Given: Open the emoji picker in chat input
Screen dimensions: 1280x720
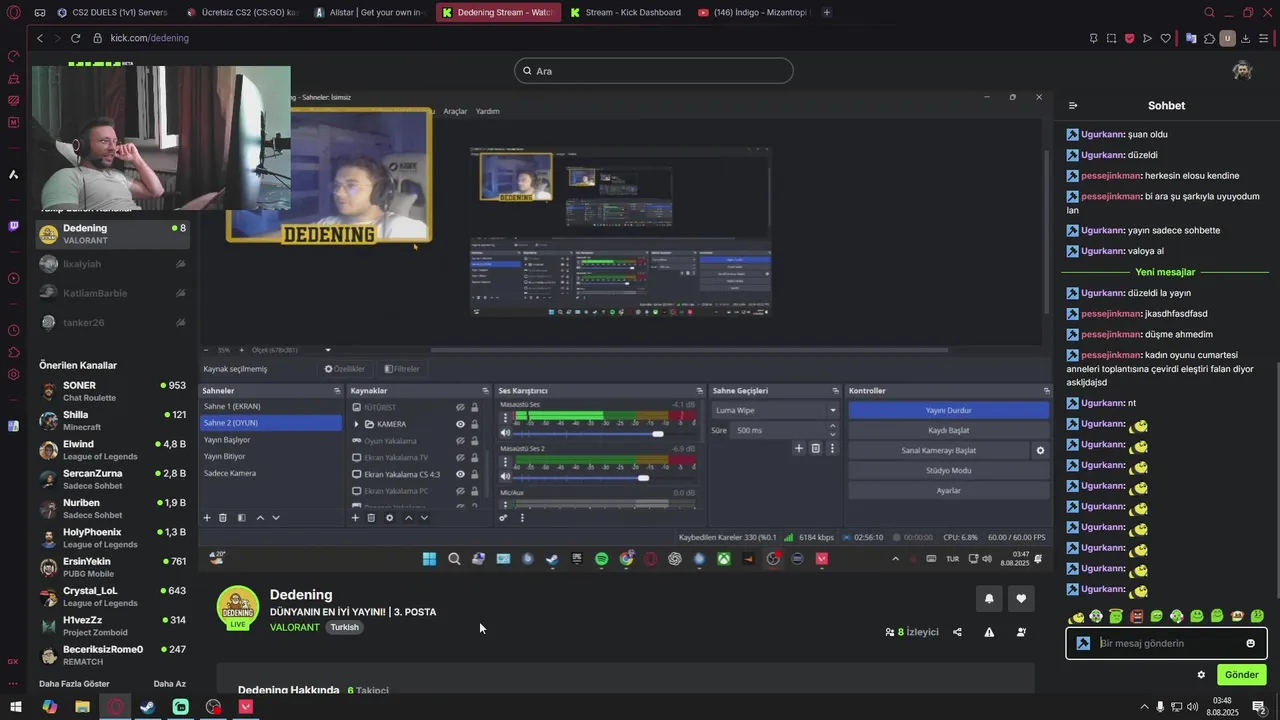Looking at the screenshot, I should coord(1250,643).
